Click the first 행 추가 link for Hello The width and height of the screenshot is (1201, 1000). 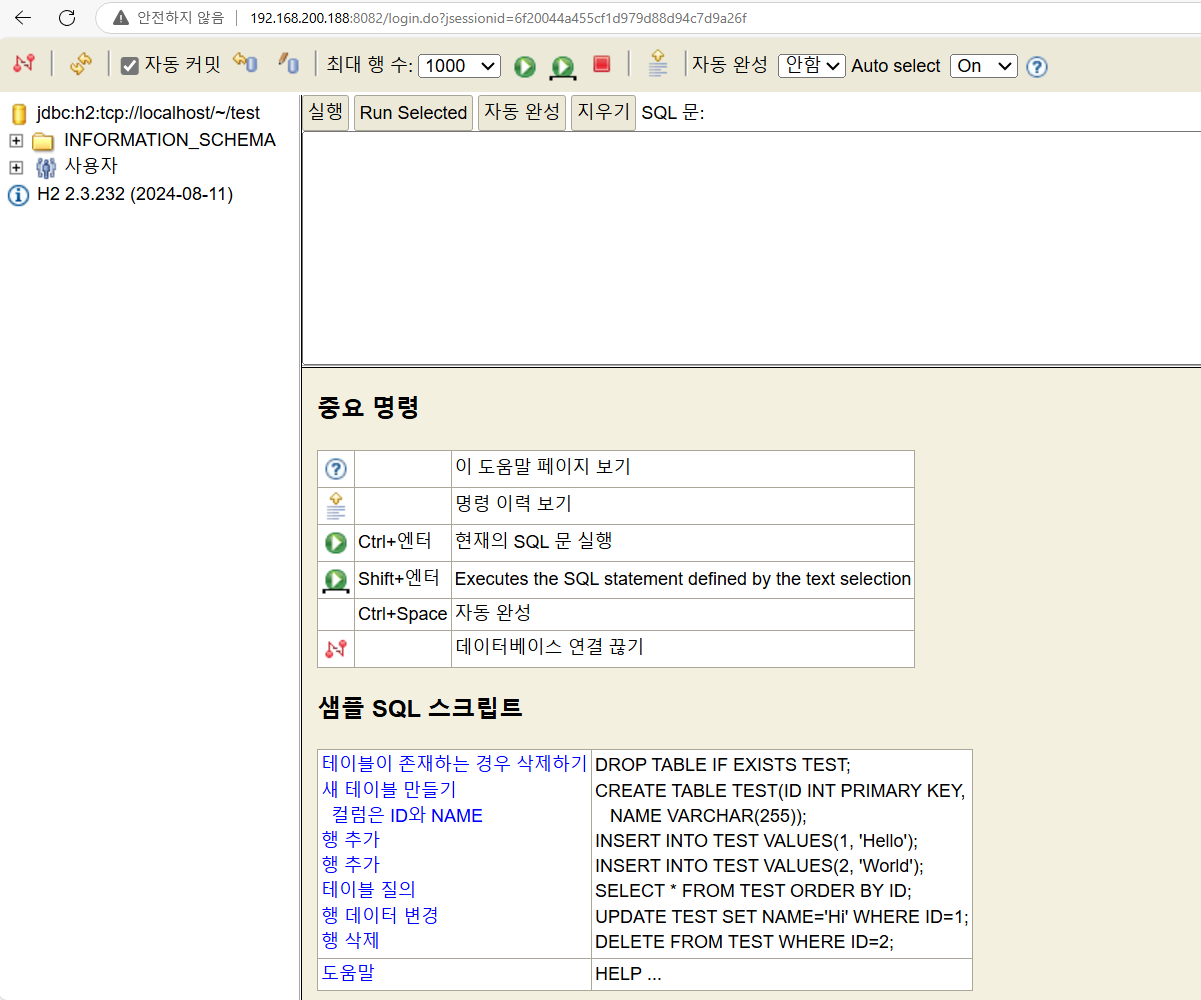click(x=351, y=840)
